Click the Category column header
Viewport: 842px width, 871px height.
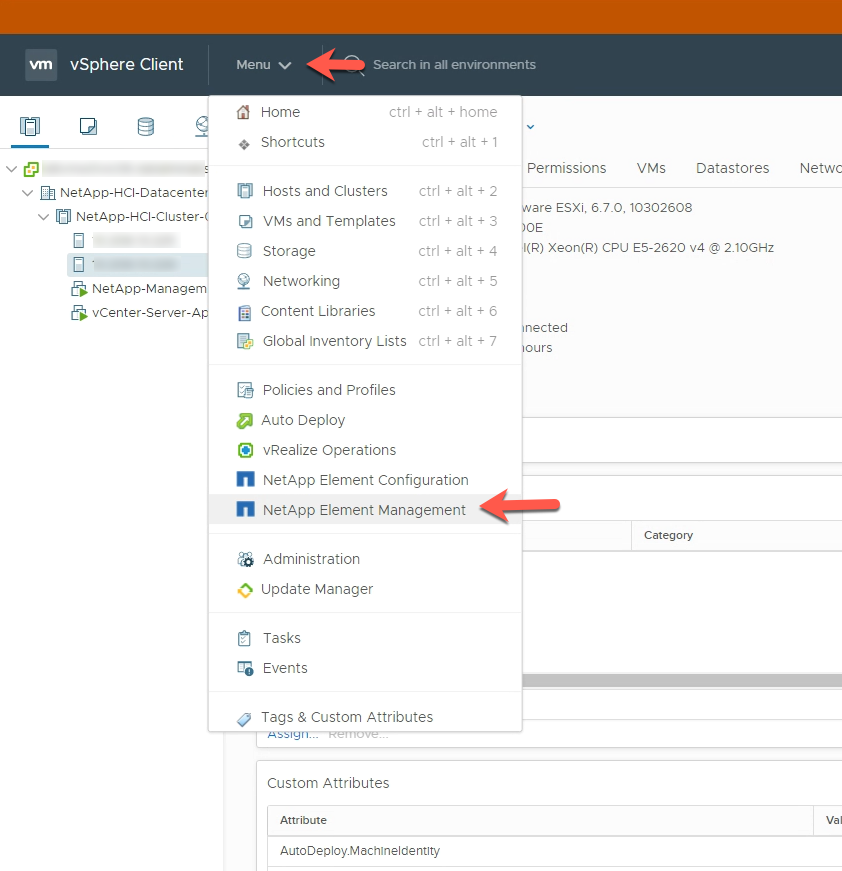(668, 535)
